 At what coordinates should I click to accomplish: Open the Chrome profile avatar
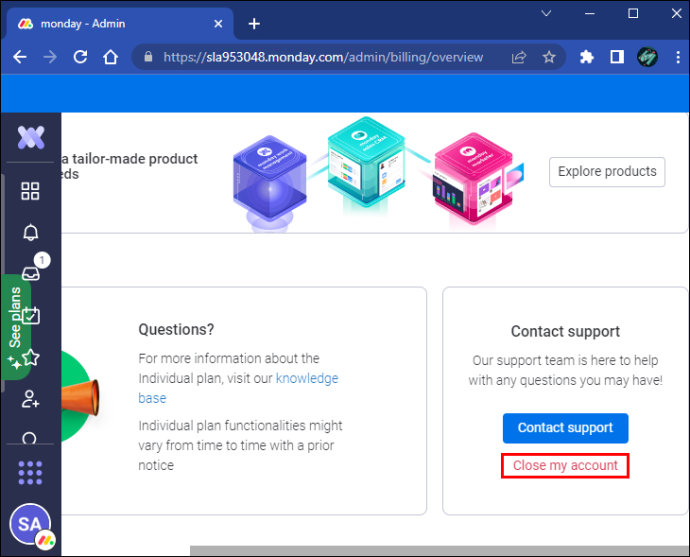tap(647, 57)
